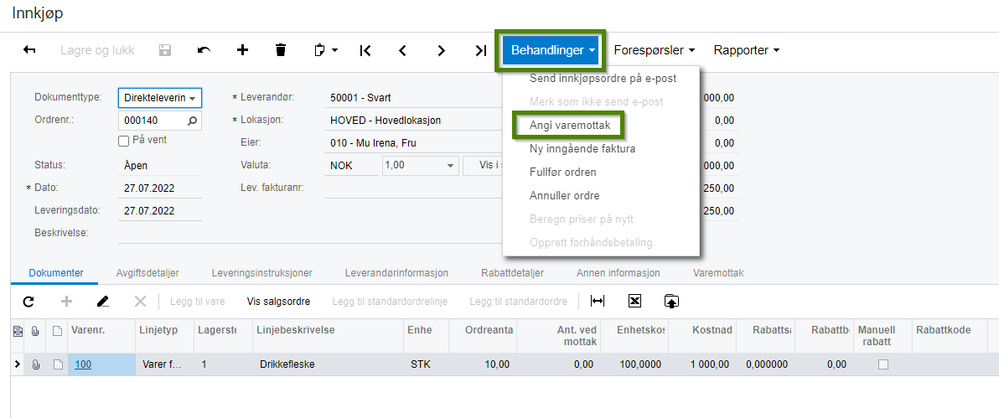
Task: Click the Eier field 010 - Mu Irena
Action: click(414, 143)
